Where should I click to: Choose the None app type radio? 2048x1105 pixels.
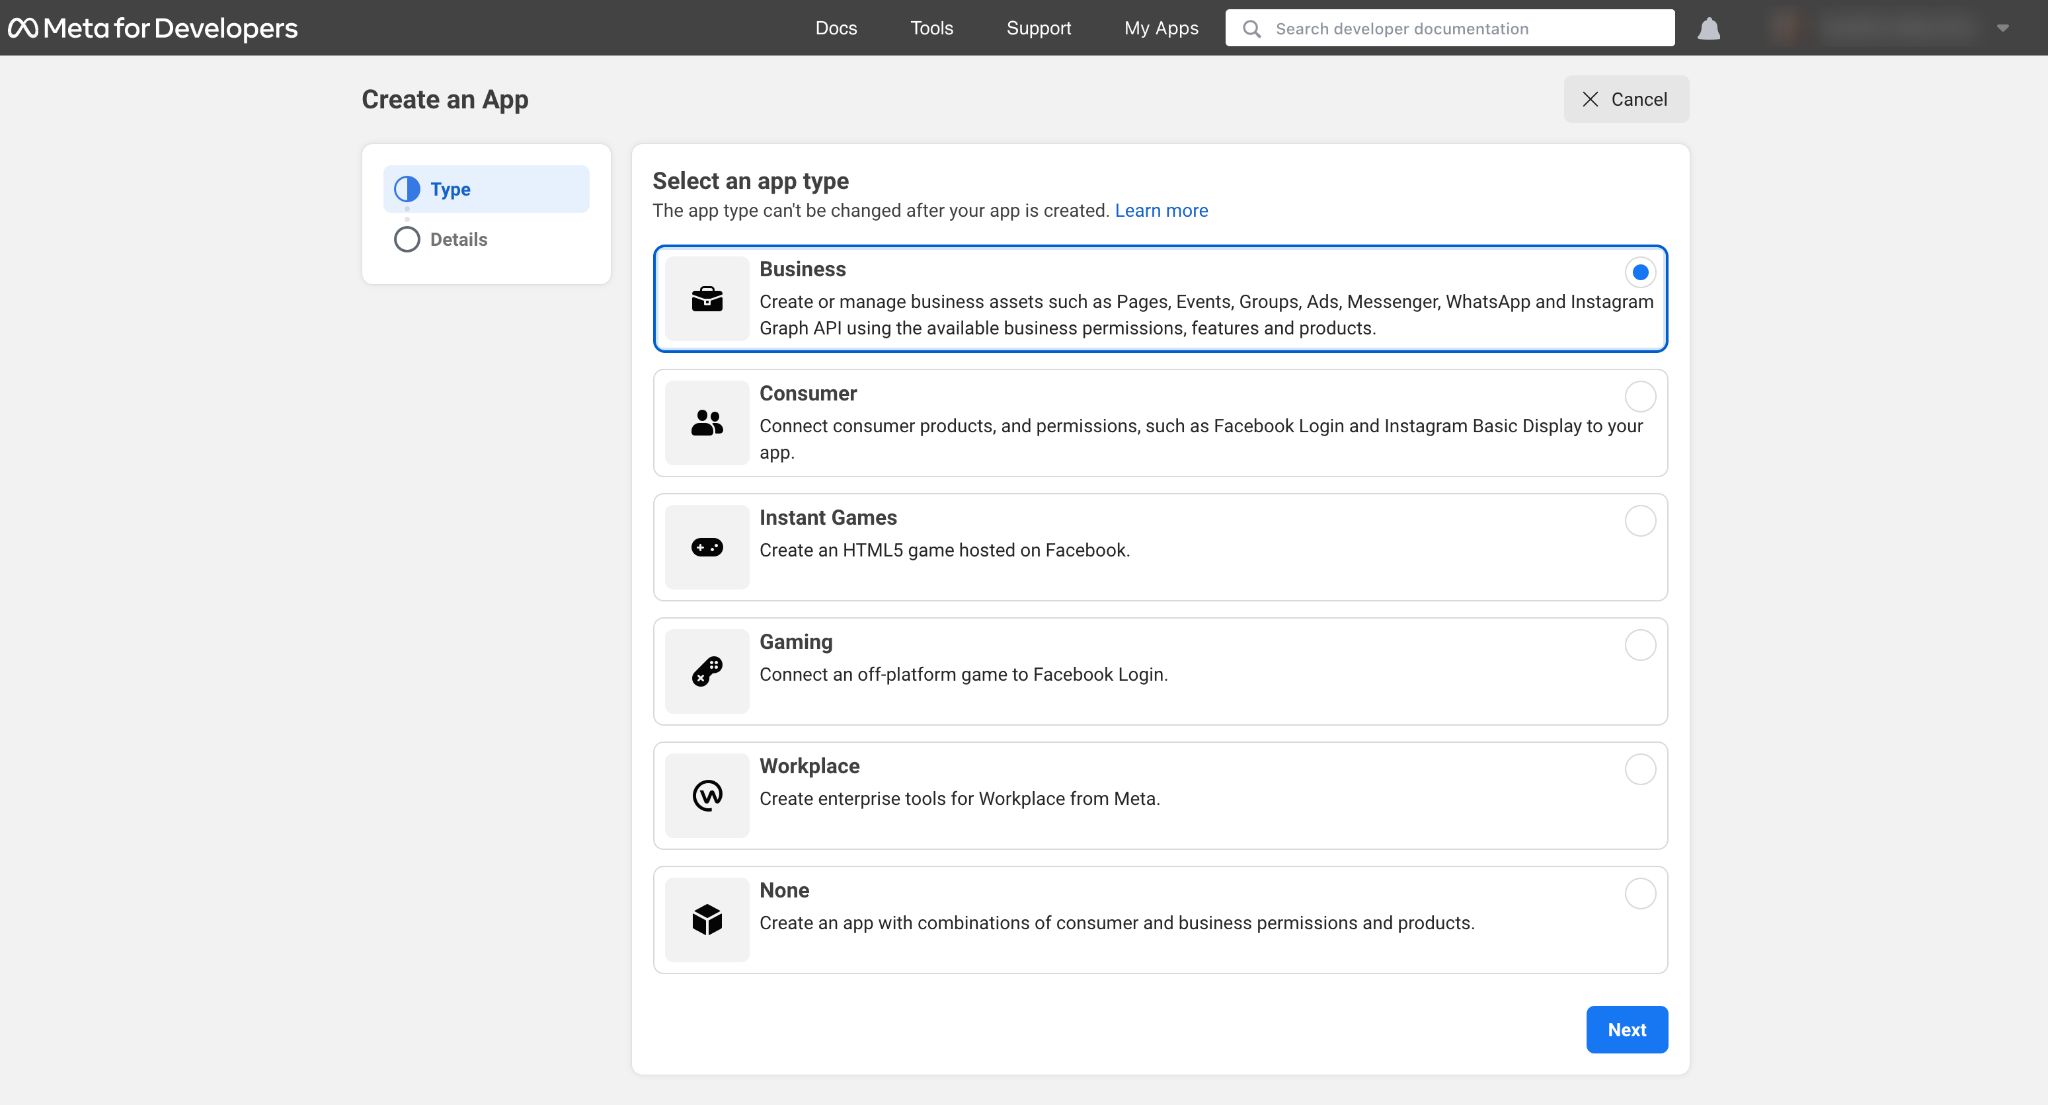(x=1640, y=893)
